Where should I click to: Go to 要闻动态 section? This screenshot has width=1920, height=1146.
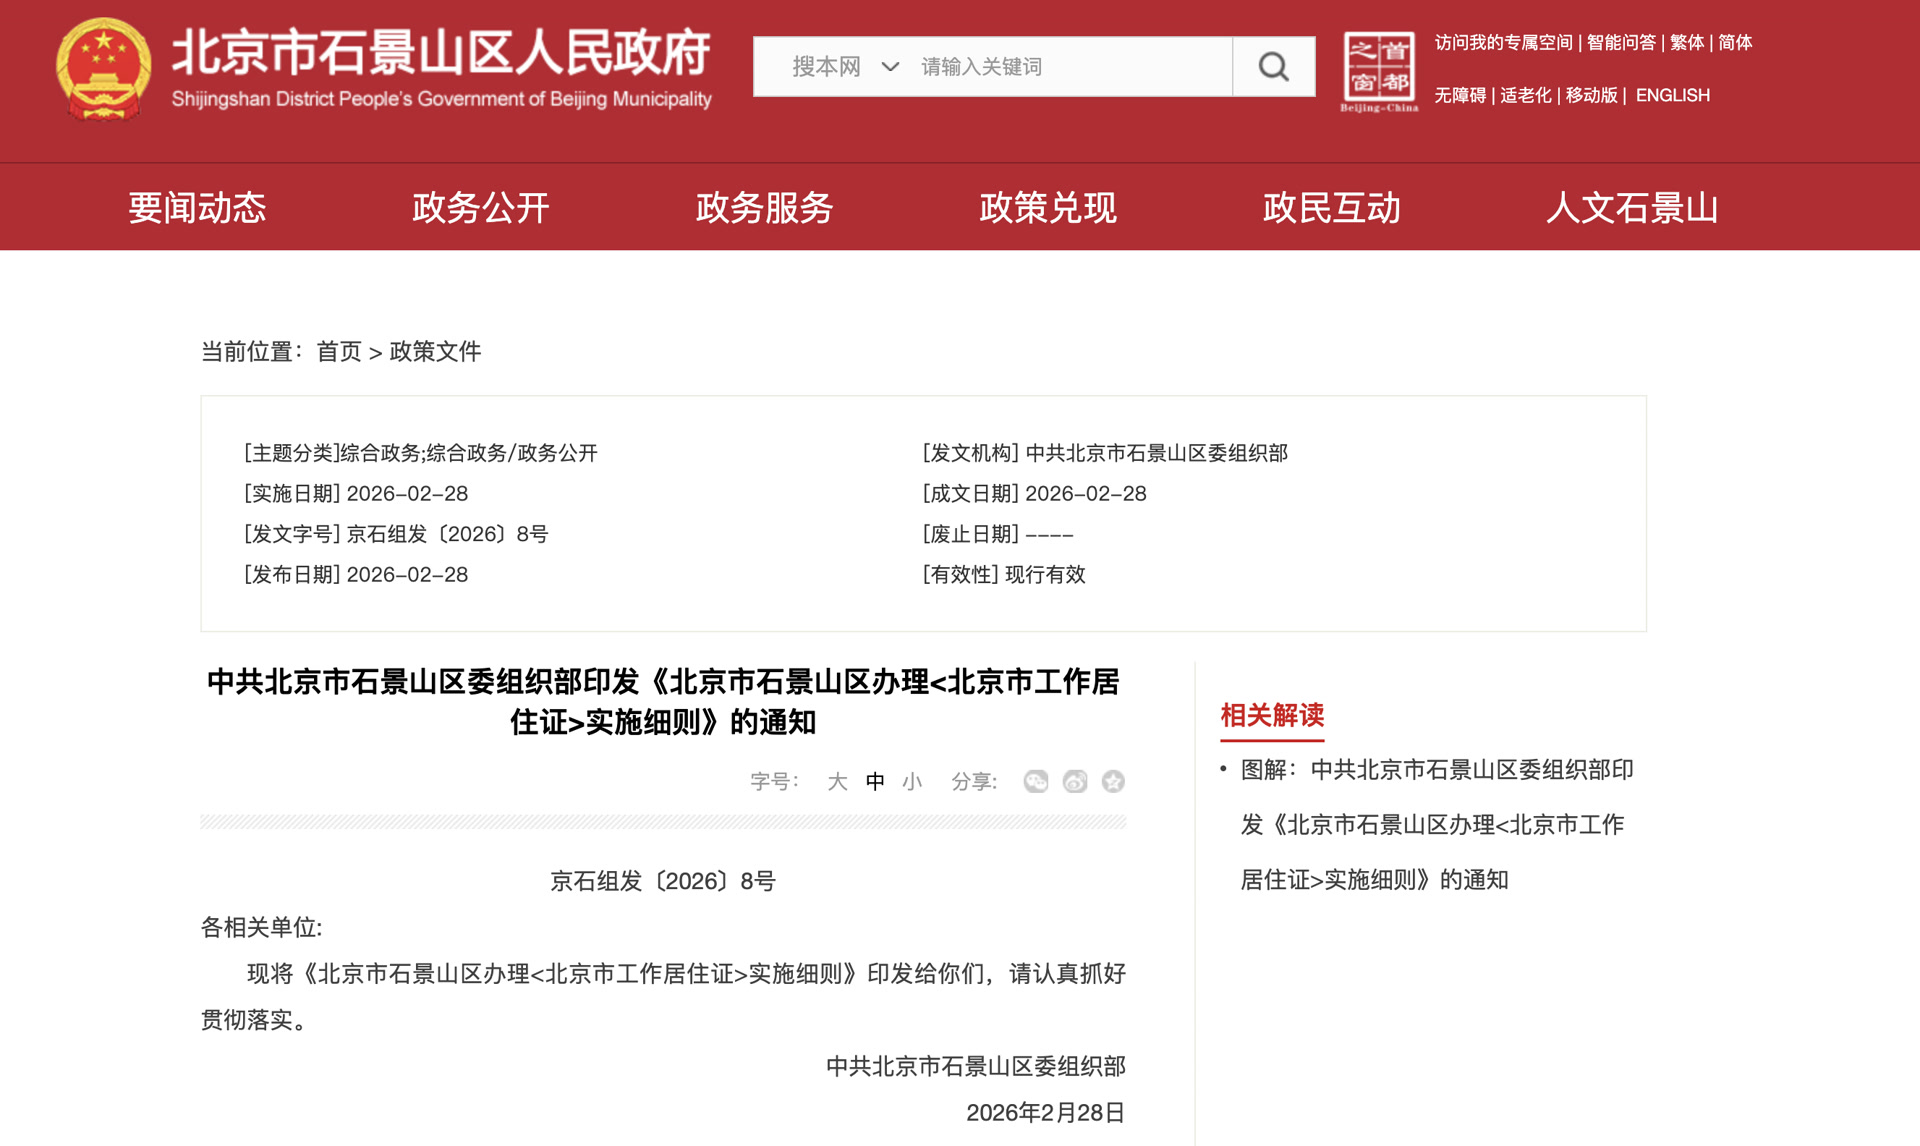coord(197,208)
